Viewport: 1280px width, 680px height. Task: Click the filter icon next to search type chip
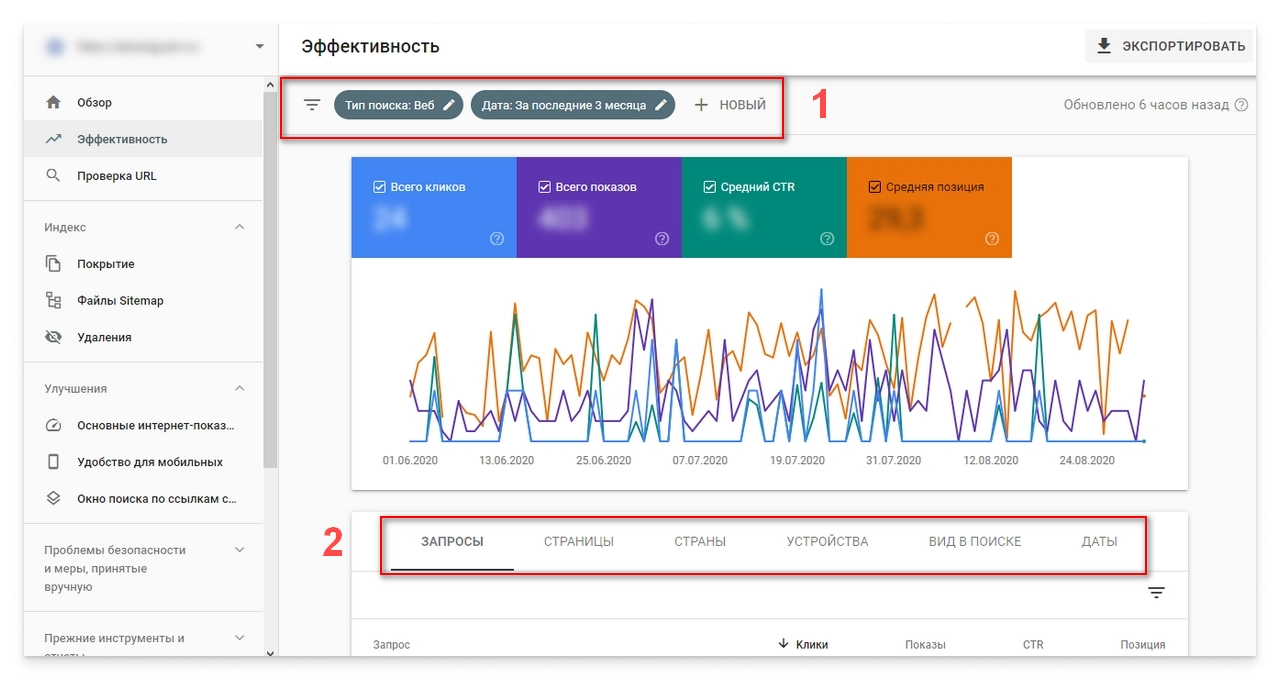(312, 105)
